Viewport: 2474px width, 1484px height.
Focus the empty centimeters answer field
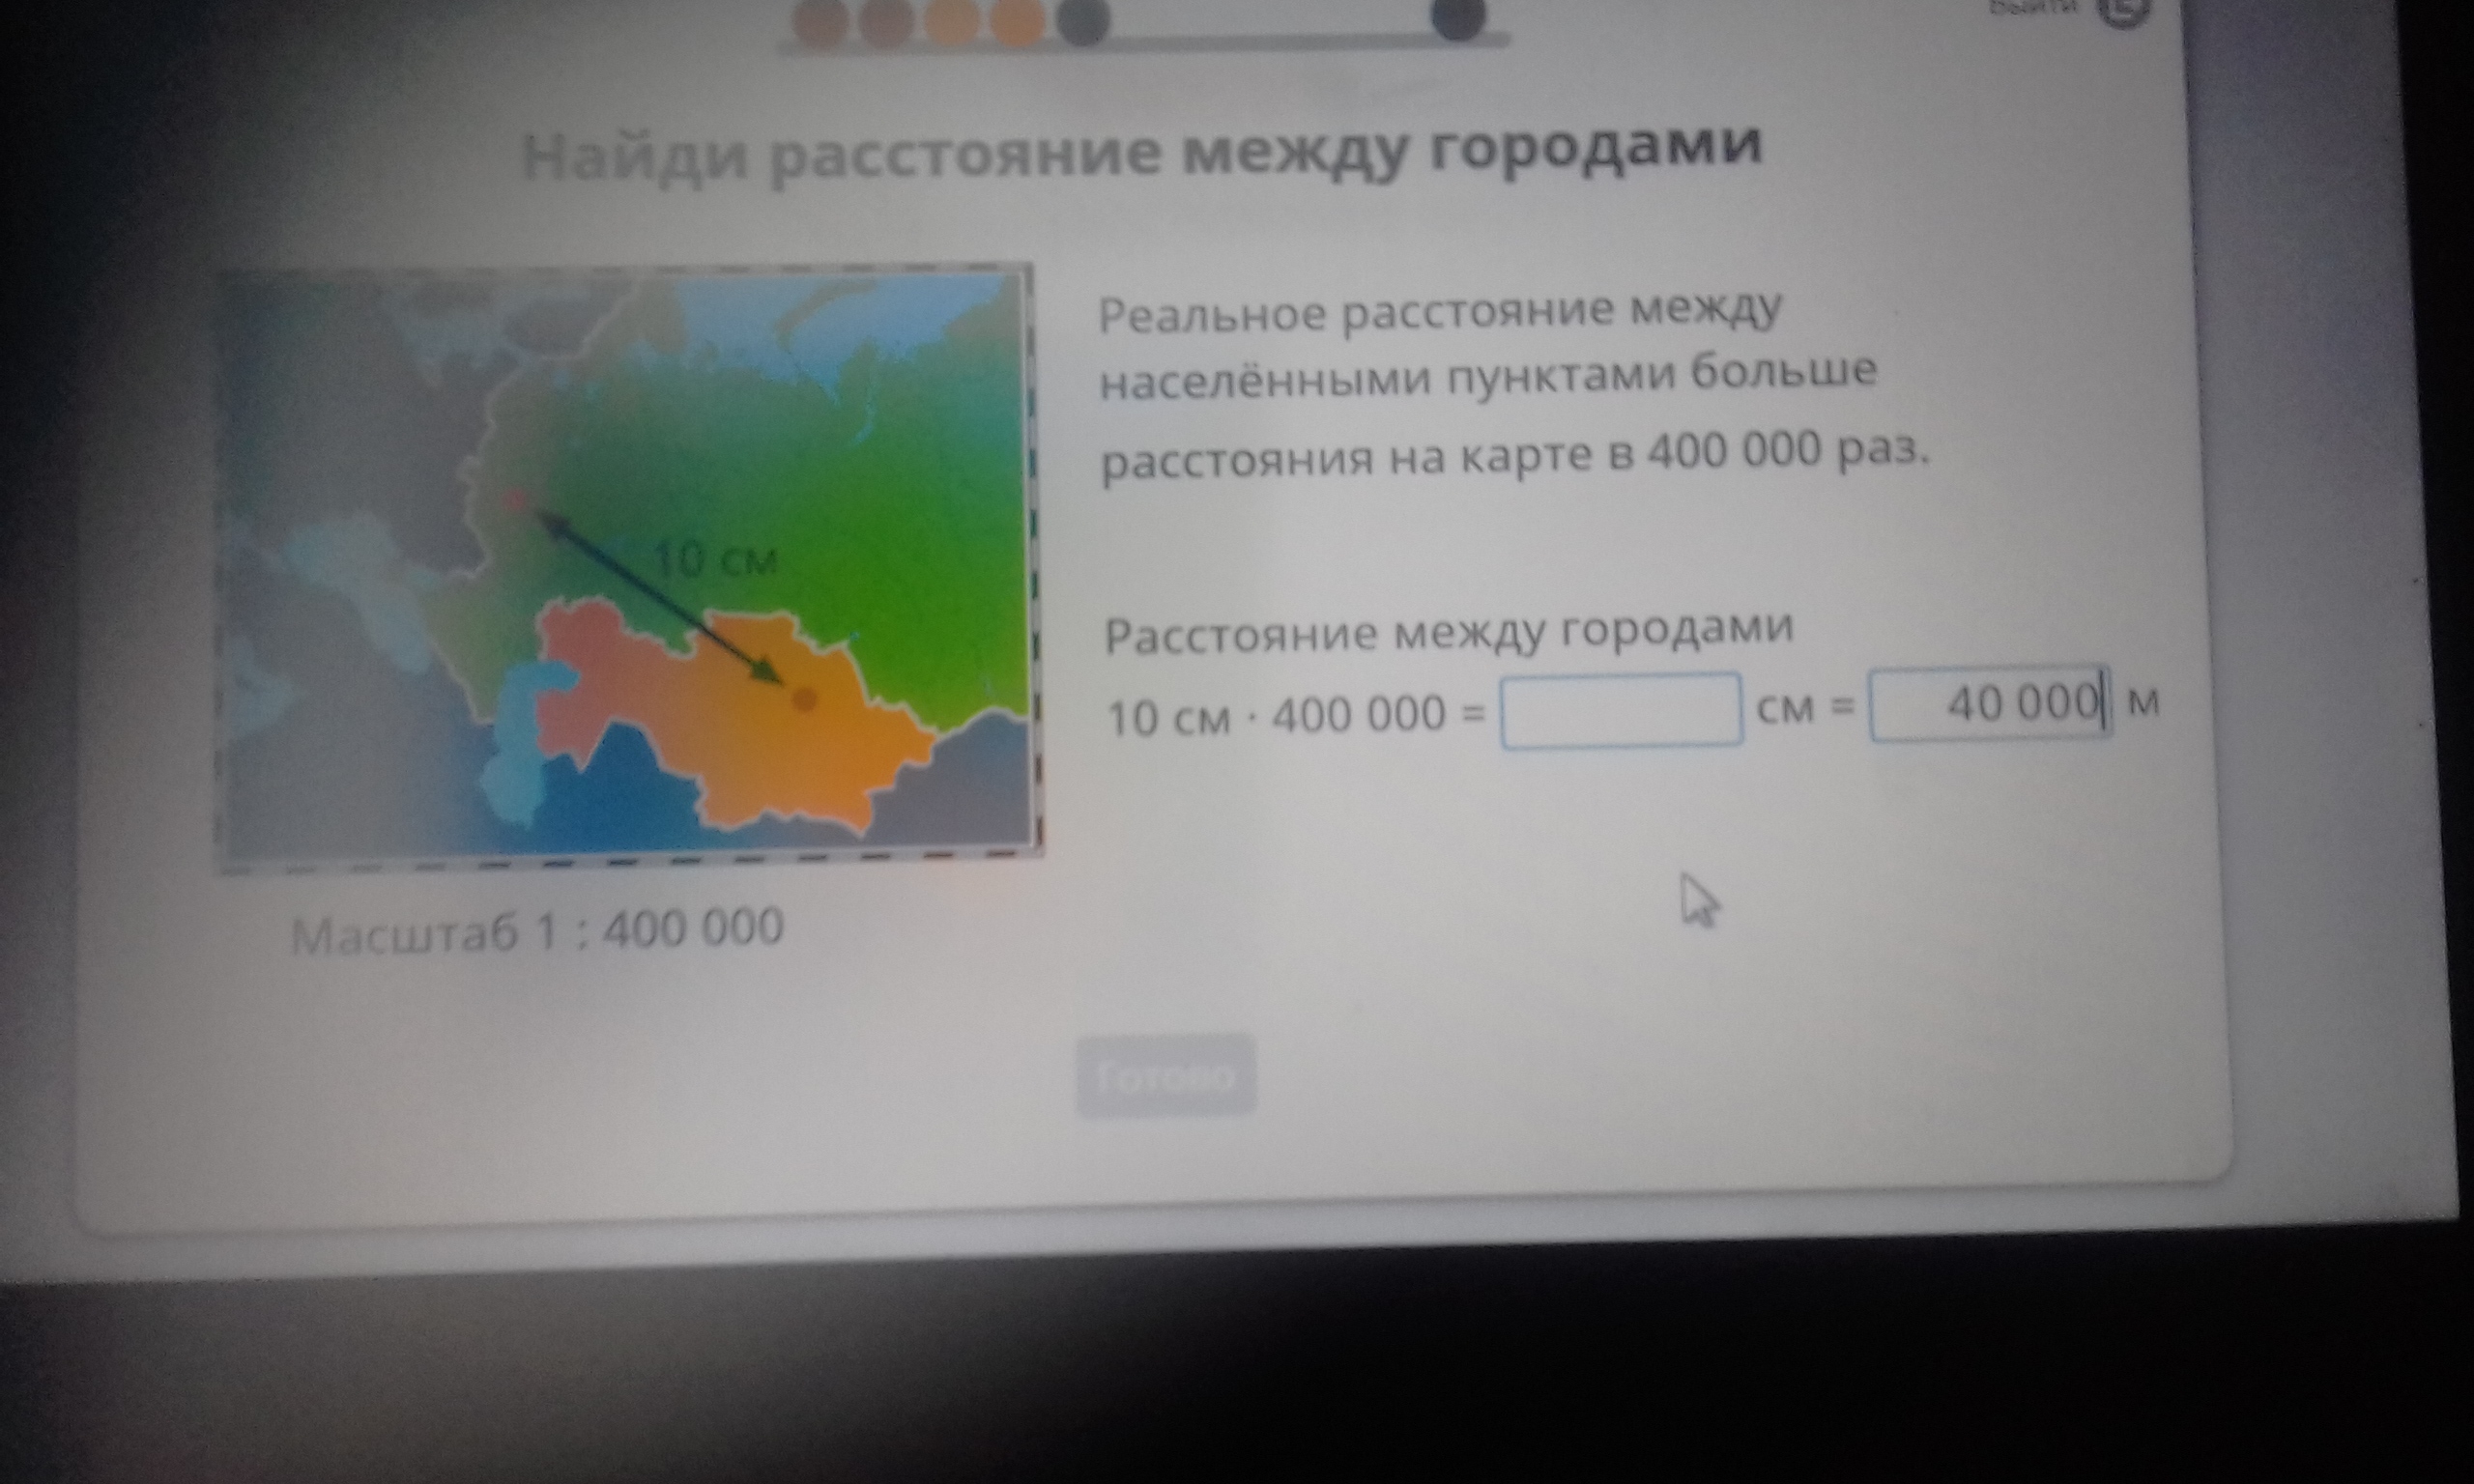tap(1620, 710)
